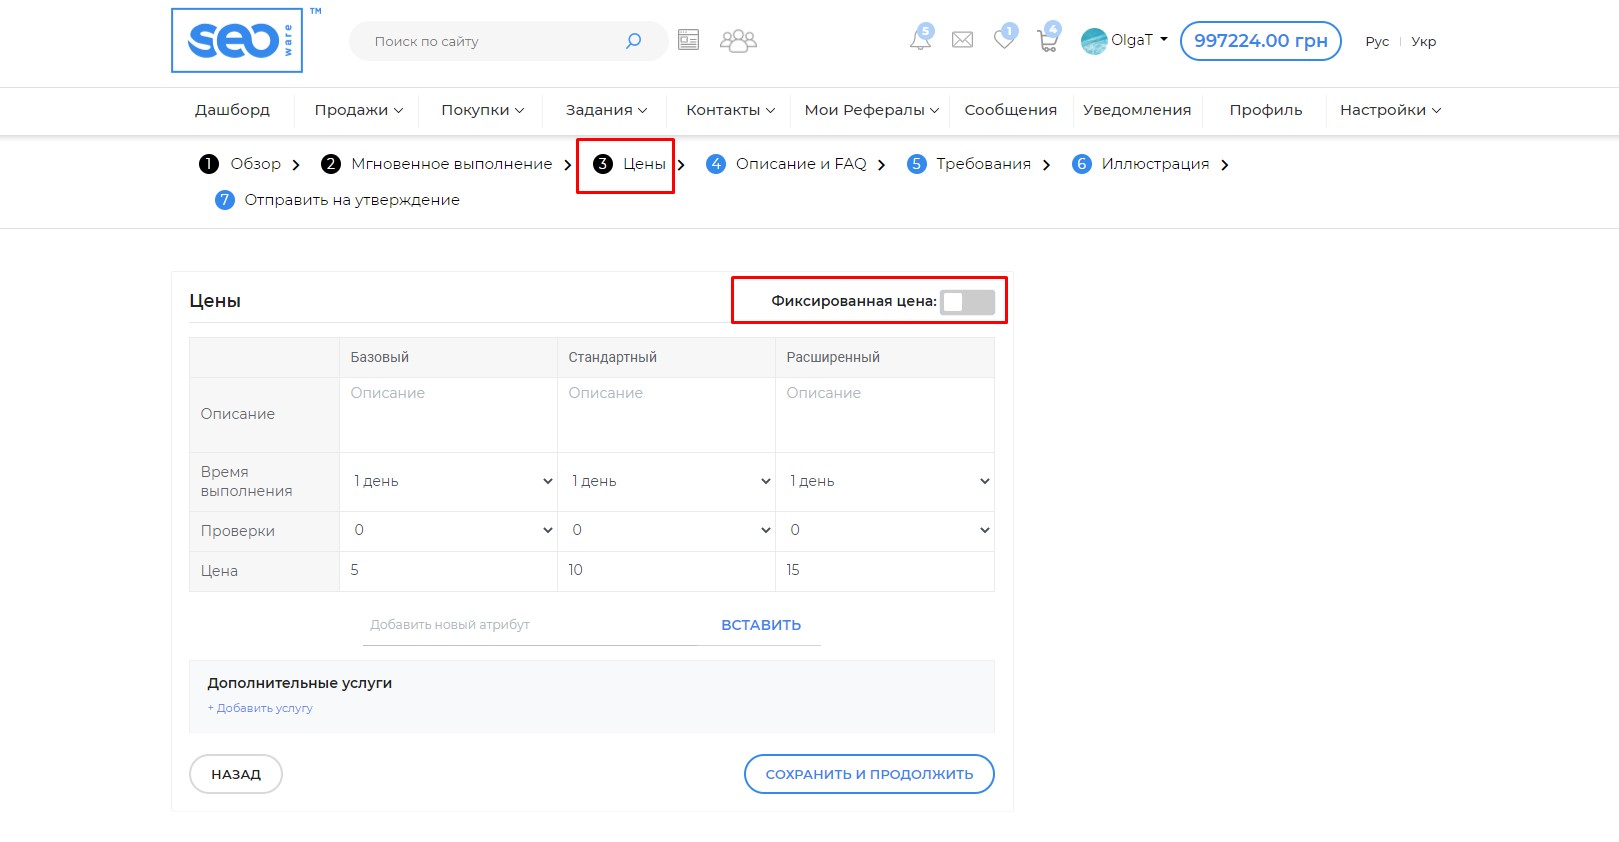Click the Добавить услугу link
Image resolution: width=1619 pixels, height=842 pixels.
(x=260, y=708)
